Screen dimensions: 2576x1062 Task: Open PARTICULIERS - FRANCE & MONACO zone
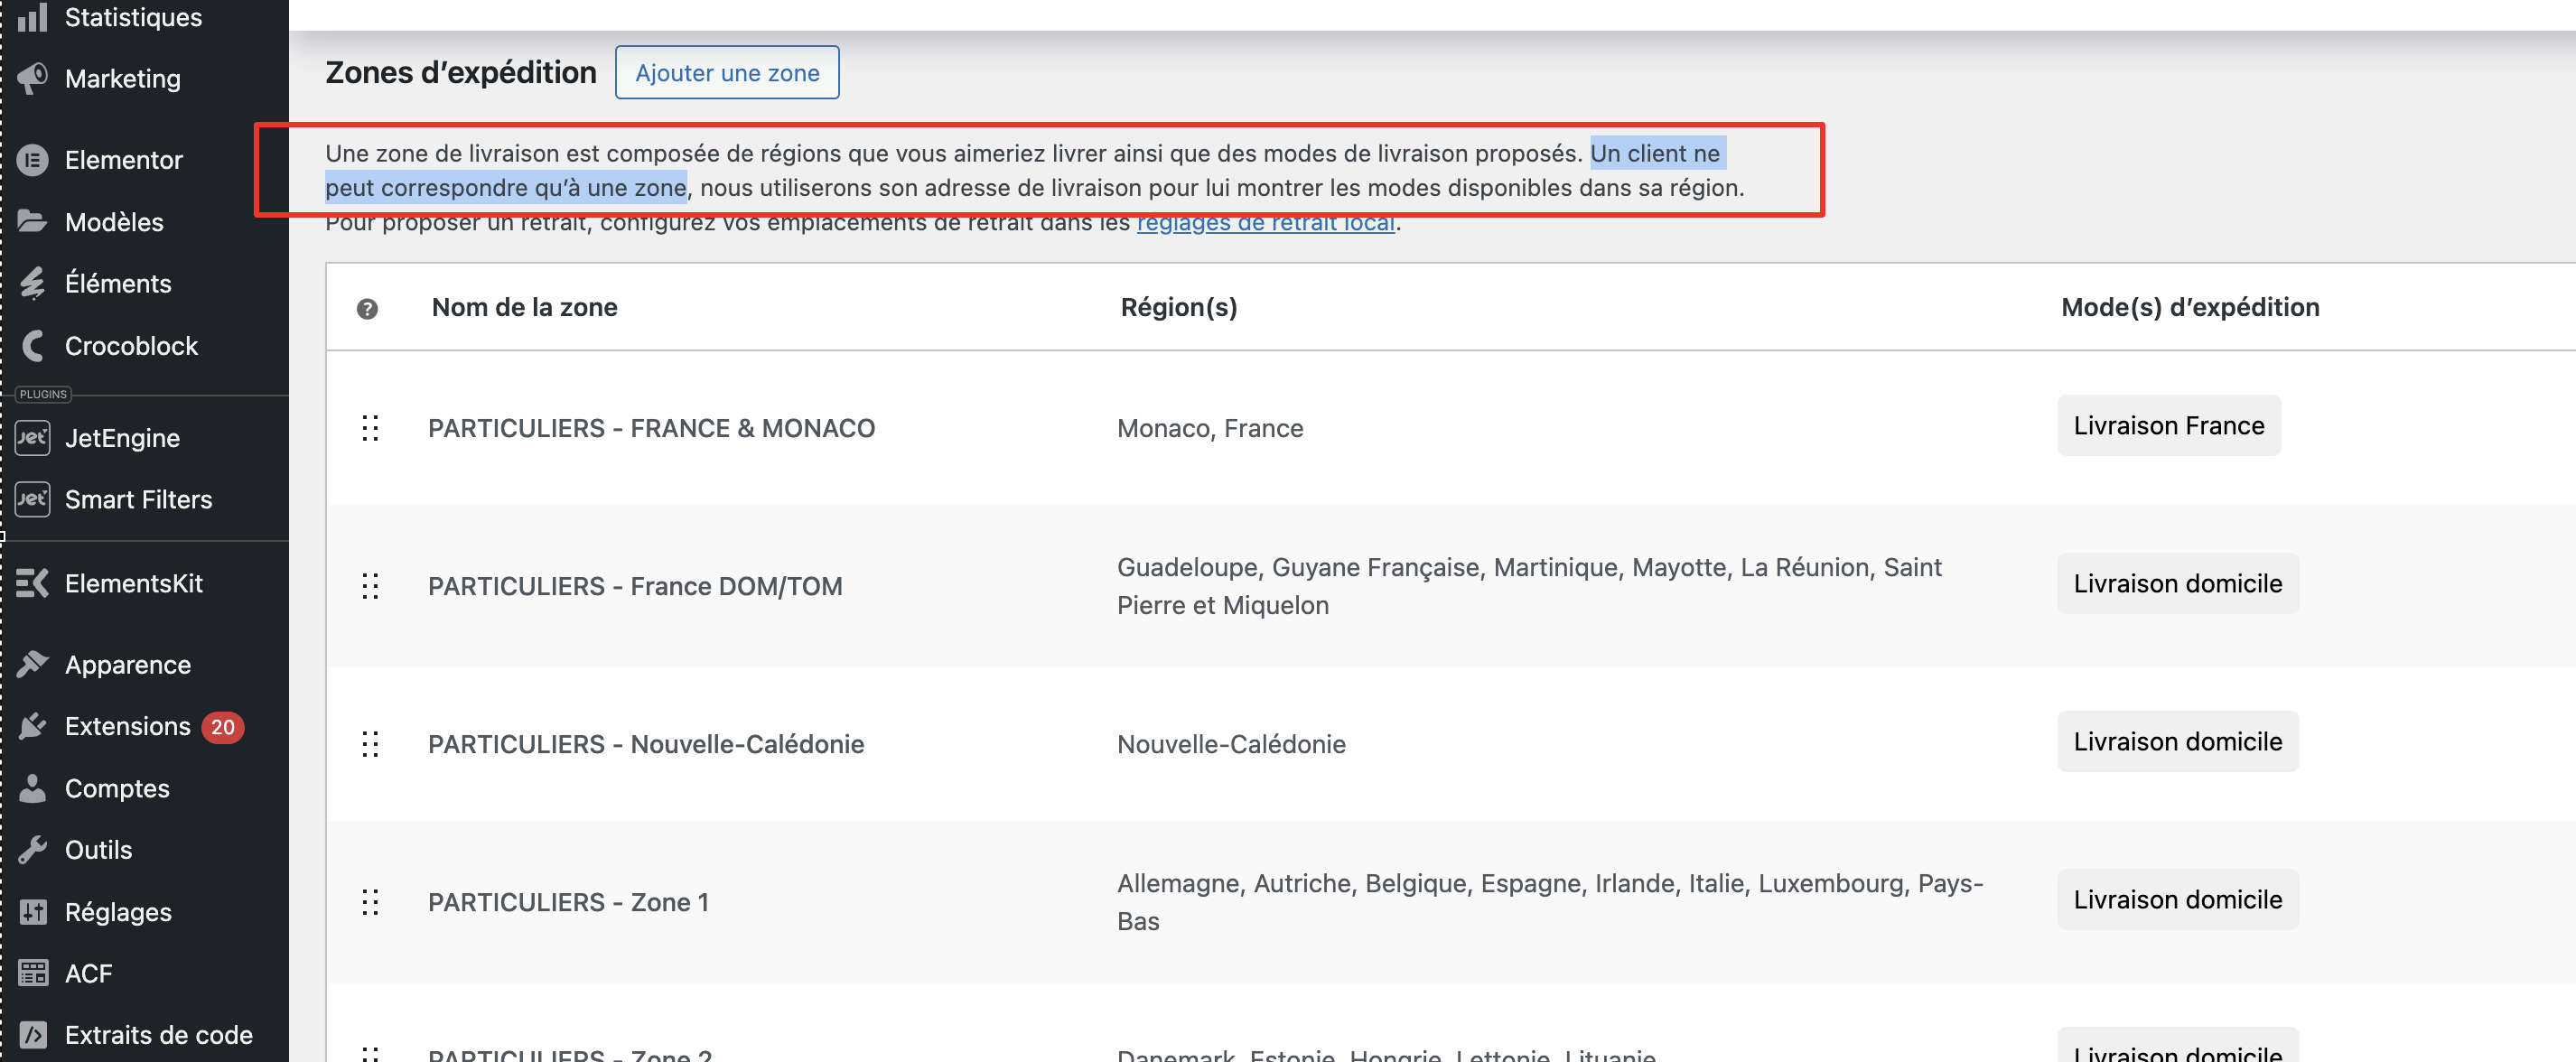pos(651,428)
